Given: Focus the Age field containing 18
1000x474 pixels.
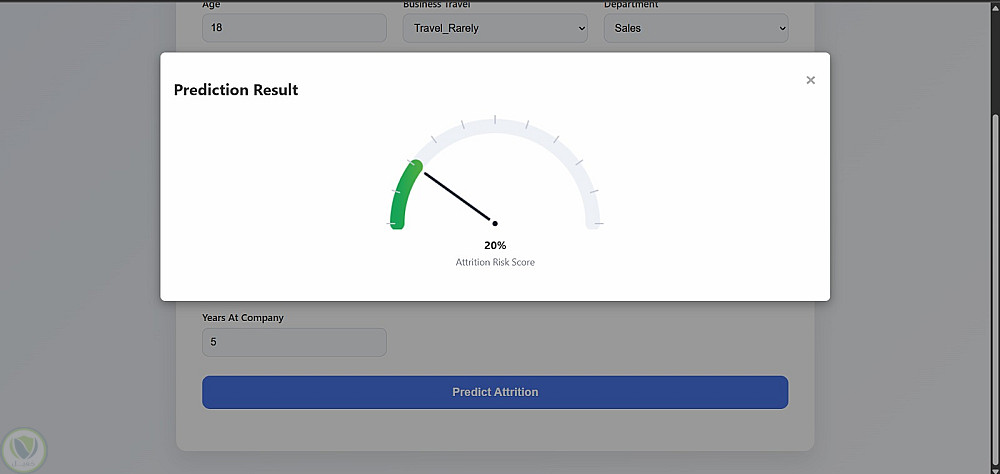Looking at the screenshot, I should point(294,28).
